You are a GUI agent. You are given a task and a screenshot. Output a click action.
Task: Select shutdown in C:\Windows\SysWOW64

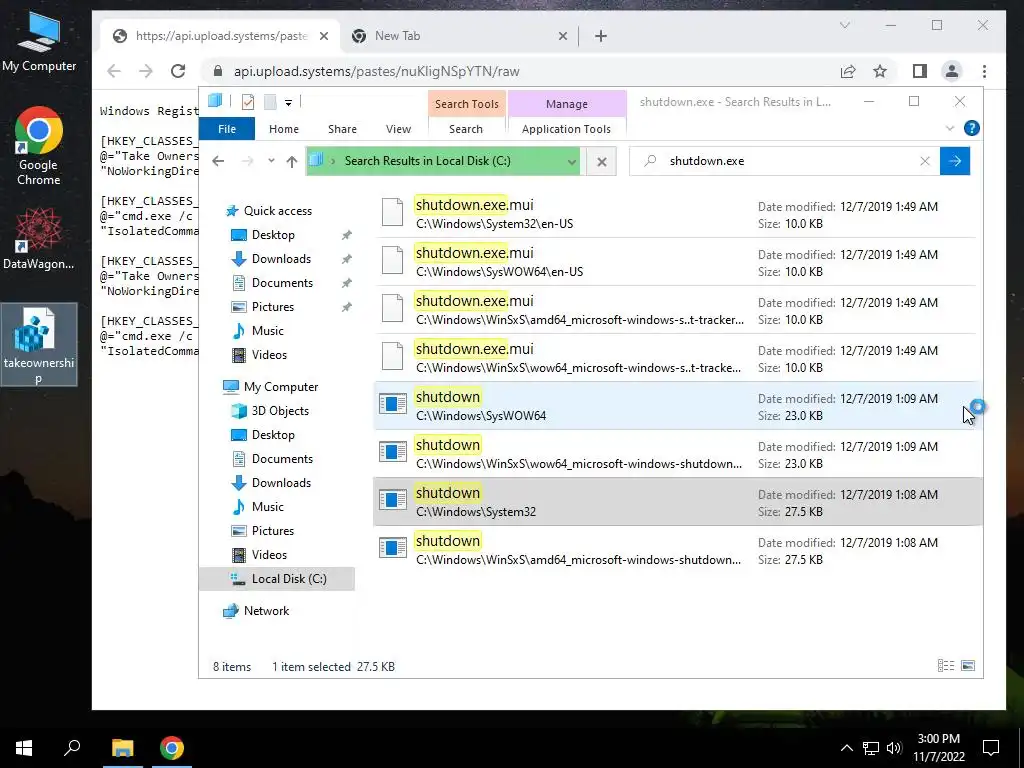(x=677, y=406)
